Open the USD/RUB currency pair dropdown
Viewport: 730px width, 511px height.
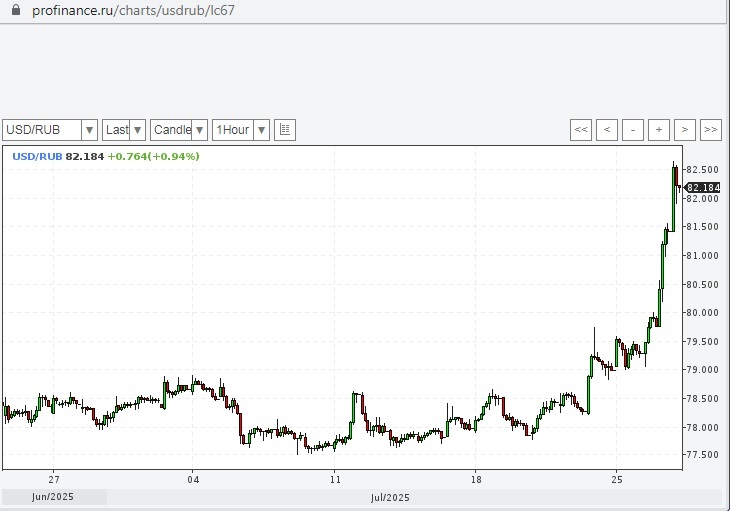(50, 130)
